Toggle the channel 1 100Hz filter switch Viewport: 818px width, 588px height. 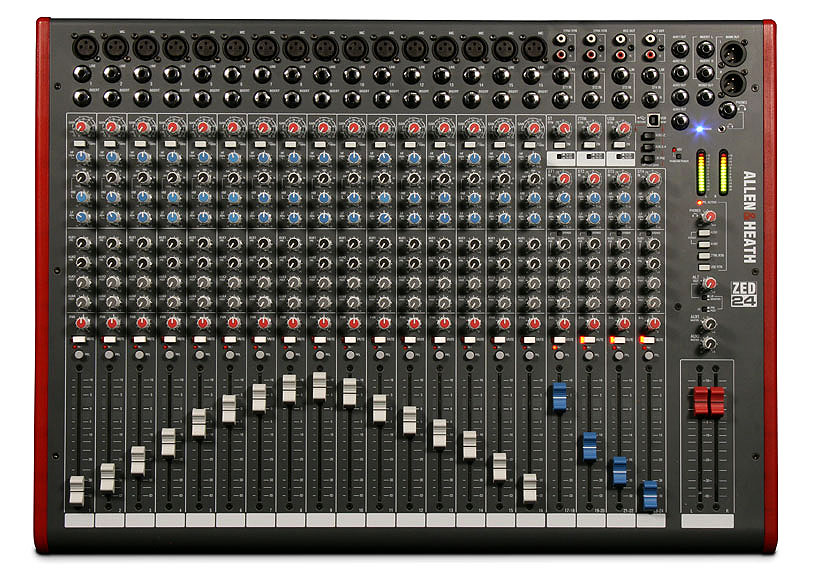(79, 143)
